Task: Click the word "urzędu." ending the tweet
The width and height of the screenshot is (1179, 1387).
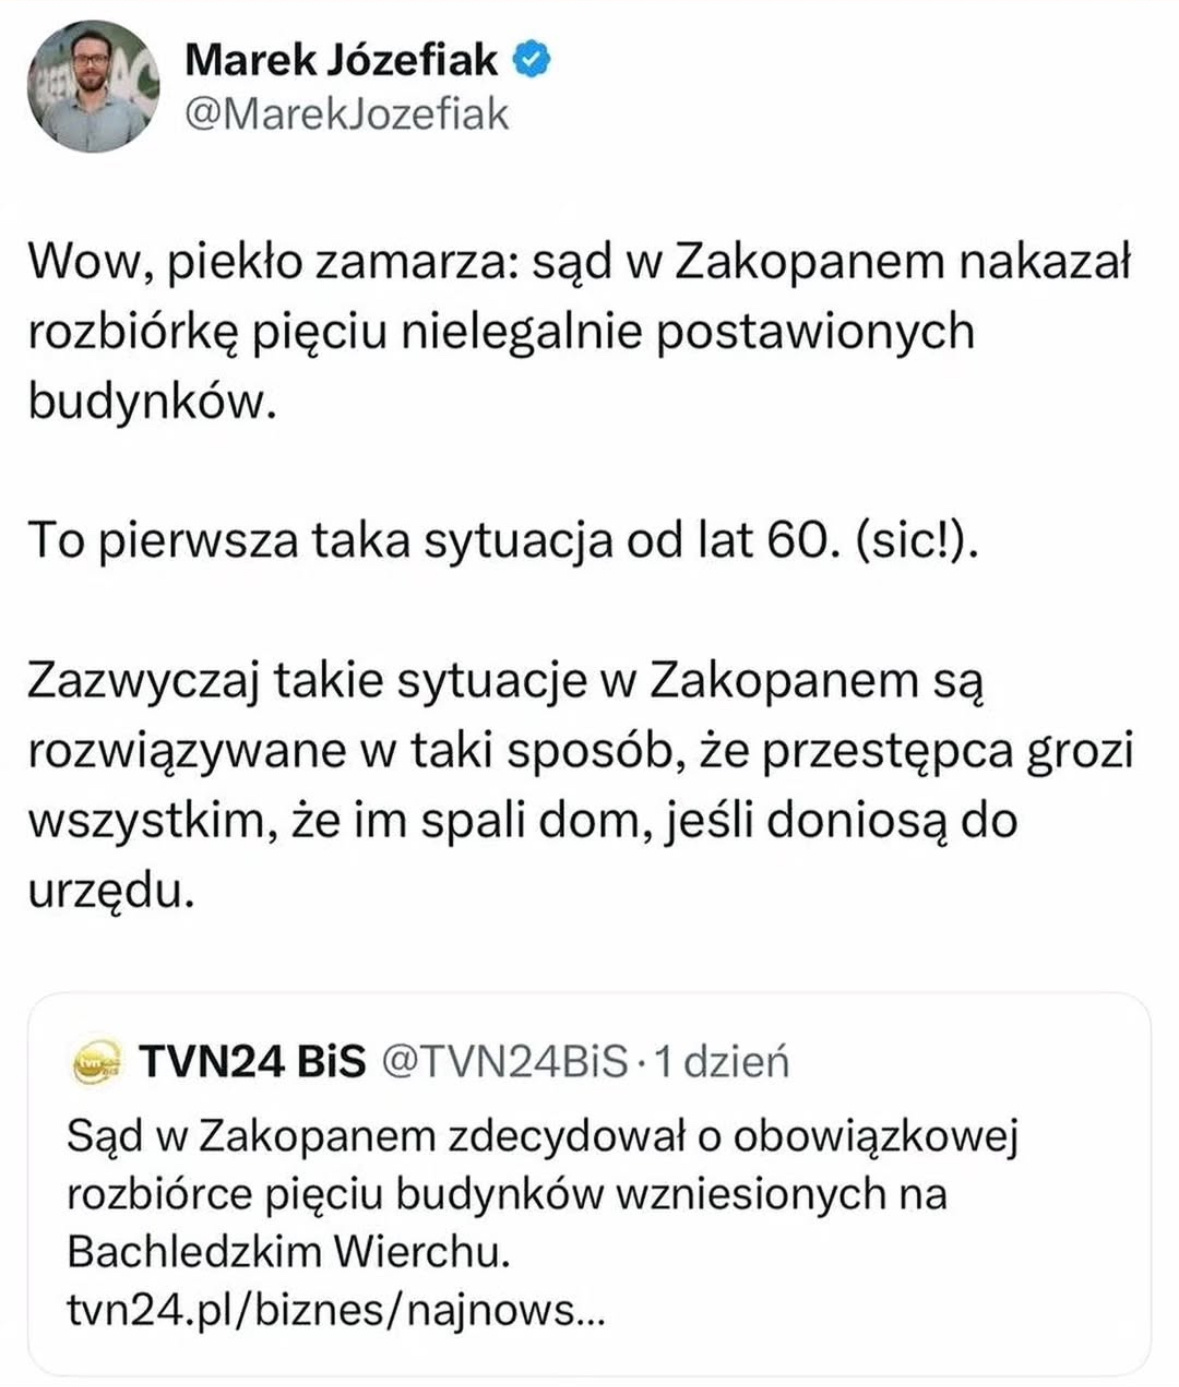Action: (x=109, y=890)
